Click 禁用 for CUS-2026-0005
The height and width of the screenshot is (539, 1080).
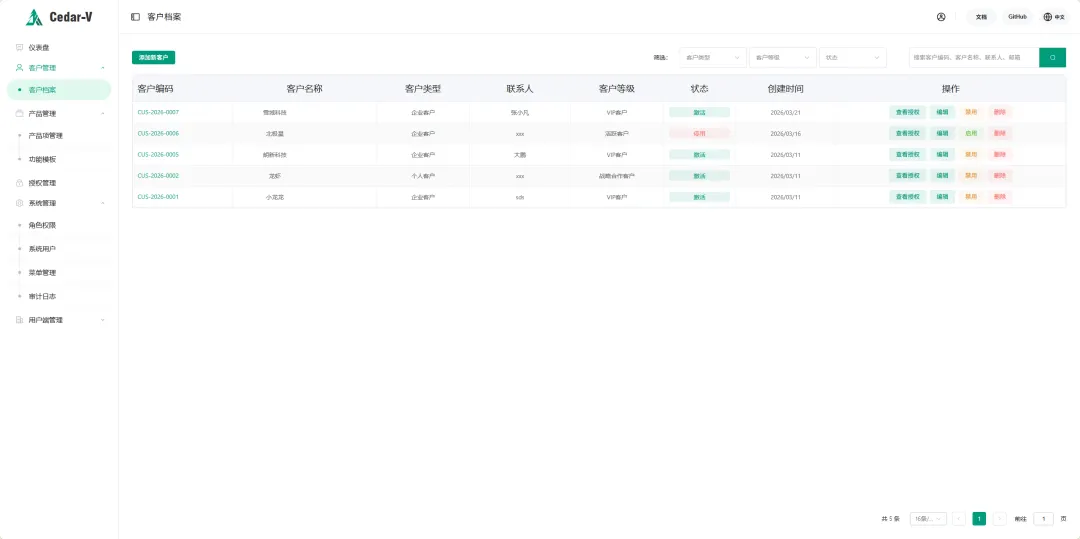click(970, 155)
